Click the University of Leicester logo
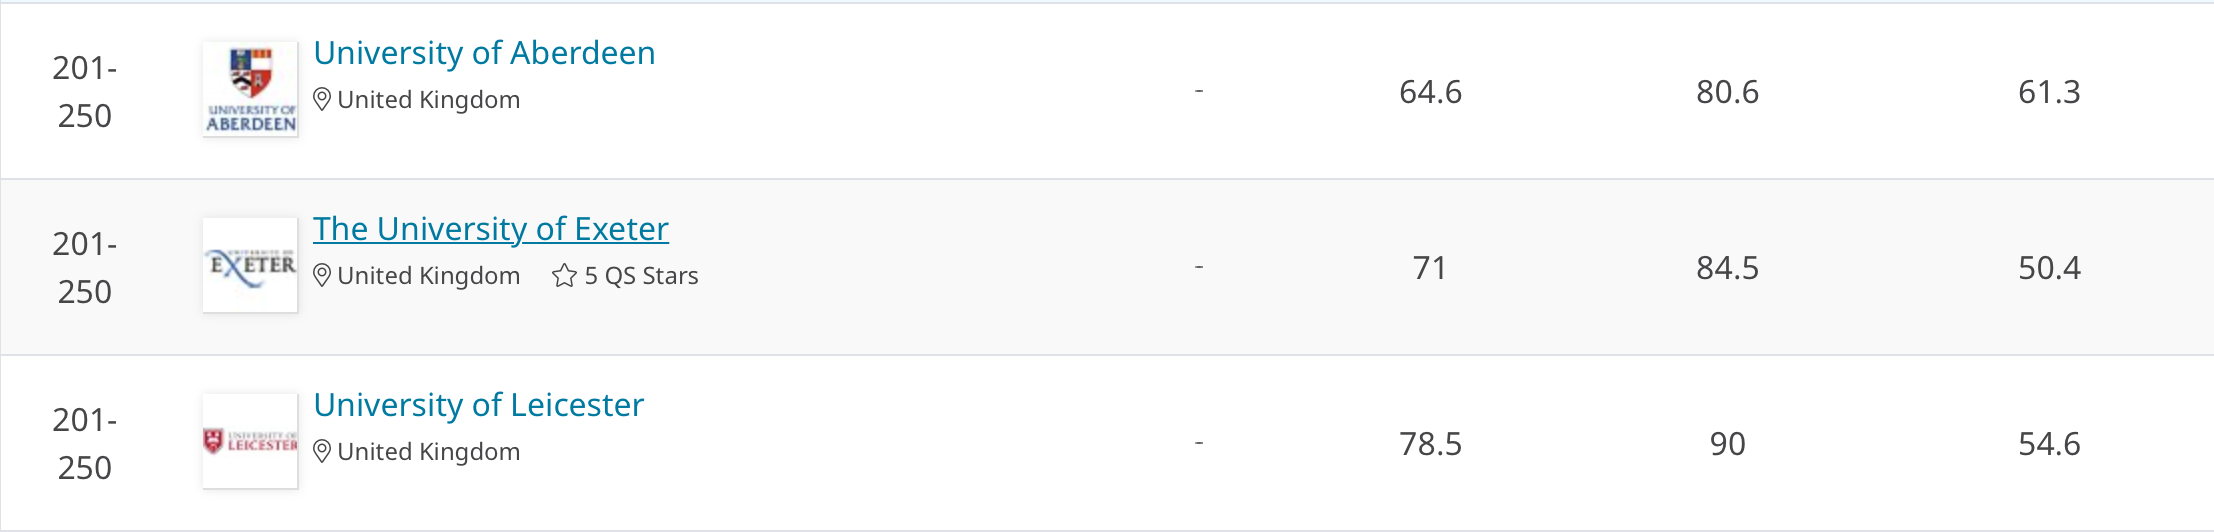 [x=250, y=441]
